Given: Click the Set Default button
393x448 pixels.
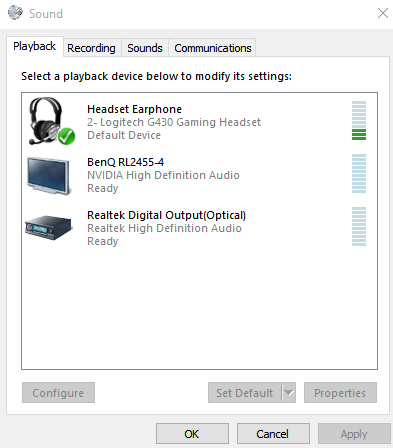Looking at the screenshot, I should (x=245, y=393).
